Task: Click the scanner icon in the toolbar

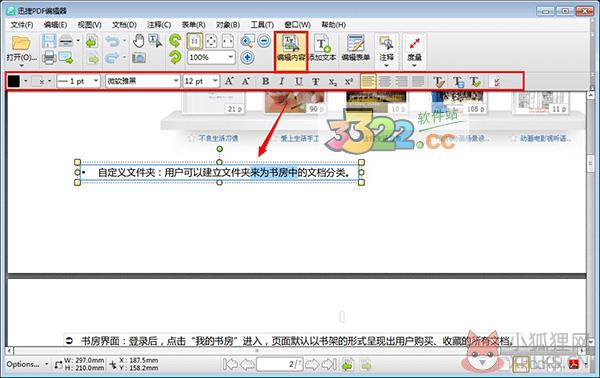Action: pos(66,41)
